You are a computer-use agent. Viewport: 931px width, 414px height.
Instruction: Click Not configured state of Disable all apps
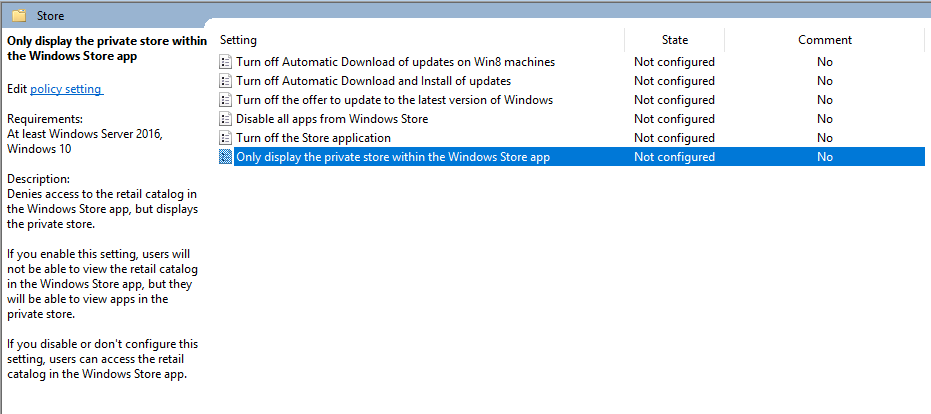(674, 119)
